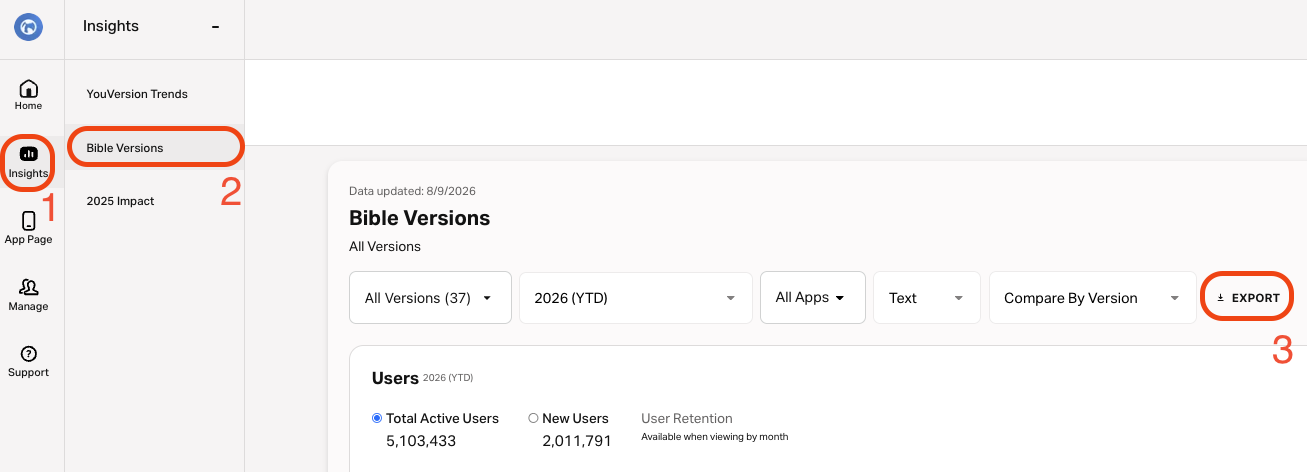Screen dimensions: 1307x472
Task: Open the 2025 Impact menu item
Action: pos(120,201)
